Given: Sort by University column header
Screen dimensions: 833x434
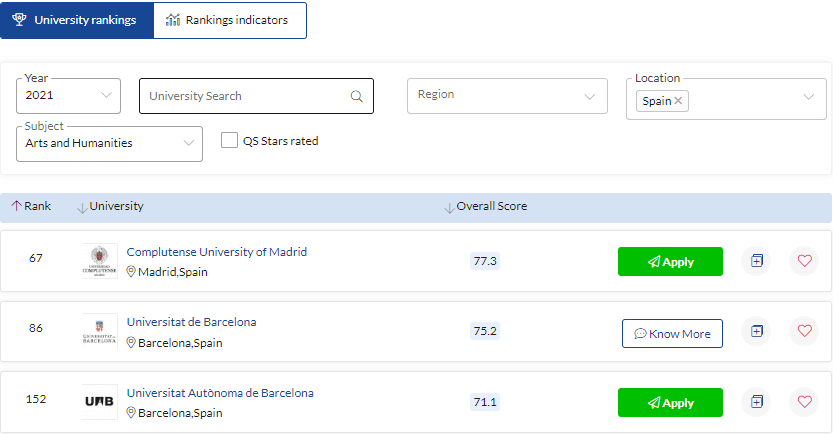Looking at the screenshot, I should click(110, 207).
